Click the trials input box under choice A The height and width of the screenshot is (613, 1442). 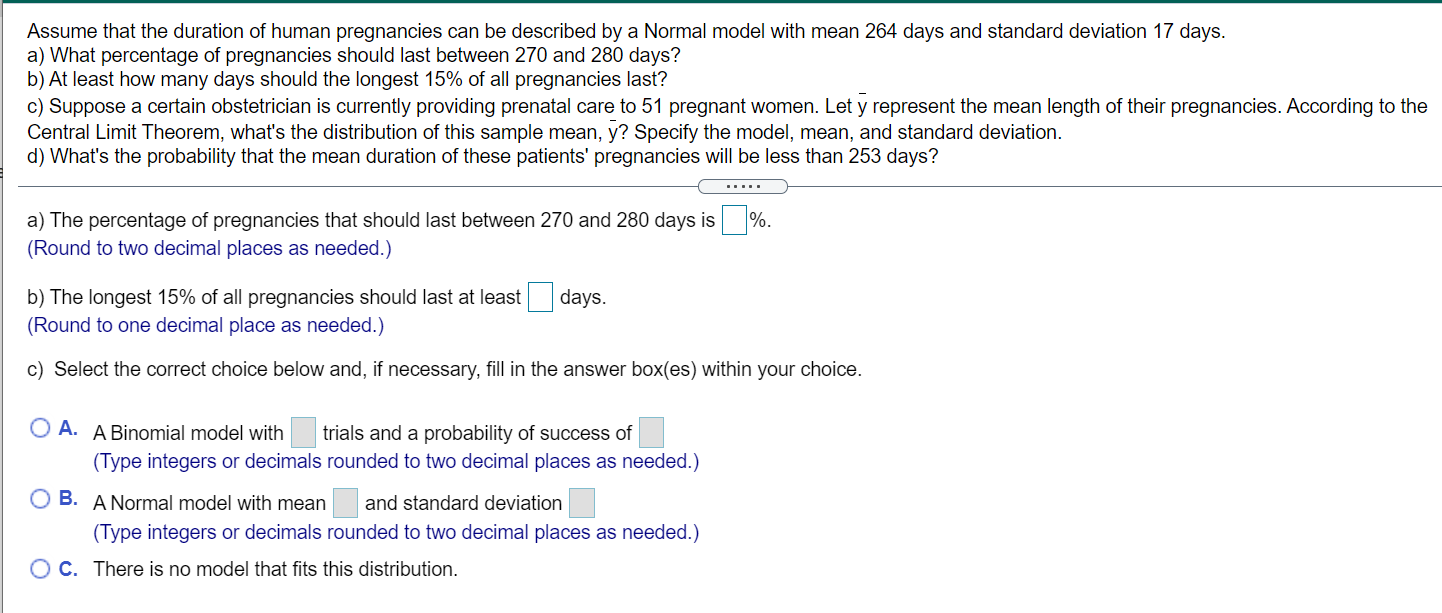pyautogui.click(x=303, y=431)
